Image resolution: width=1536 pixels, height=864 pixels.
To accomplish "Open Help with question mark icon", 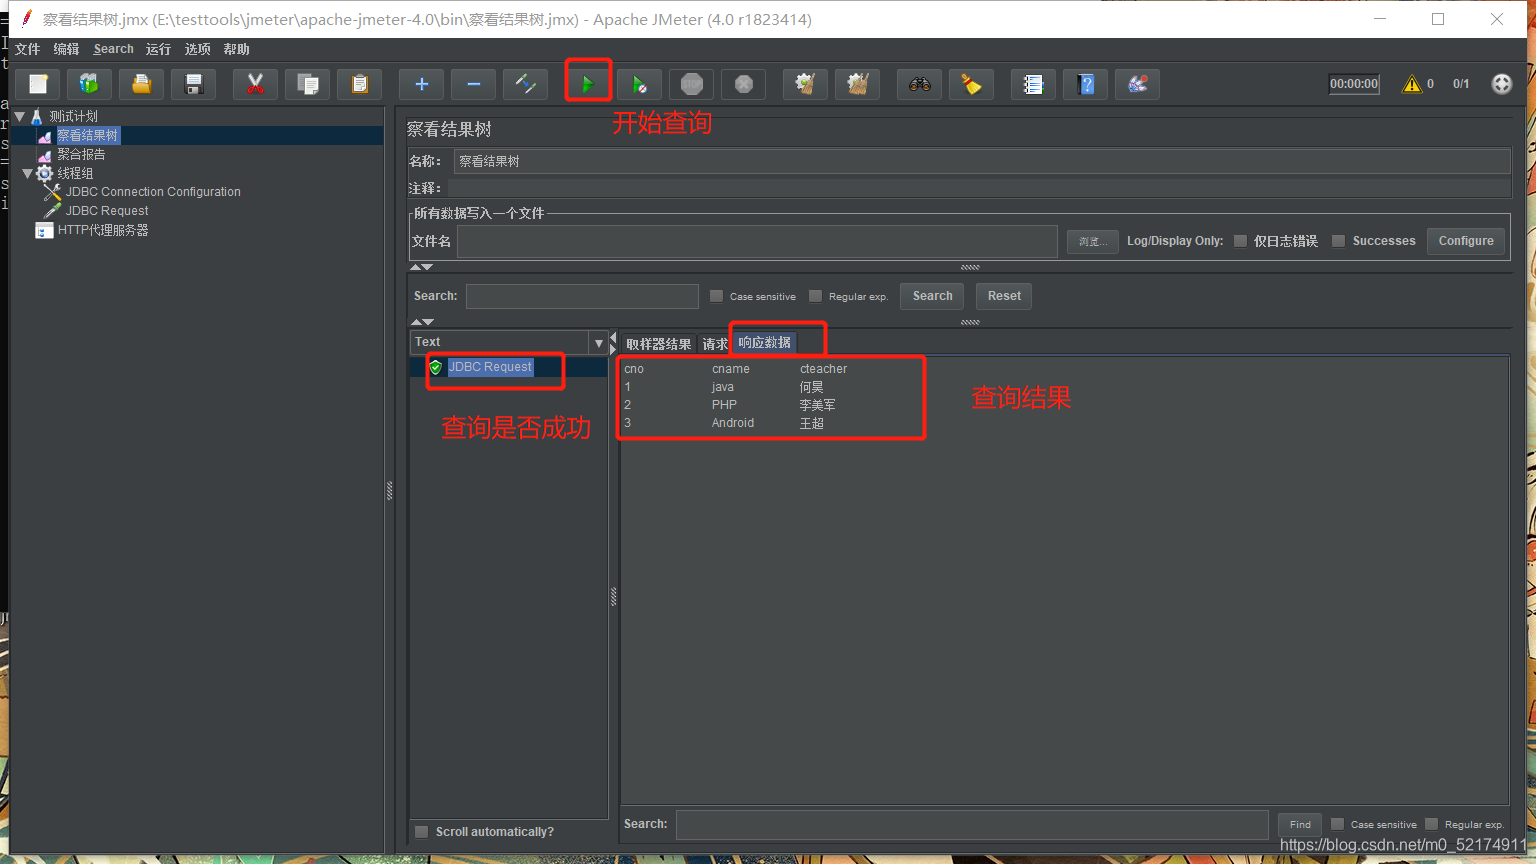I will [1086, 85].
